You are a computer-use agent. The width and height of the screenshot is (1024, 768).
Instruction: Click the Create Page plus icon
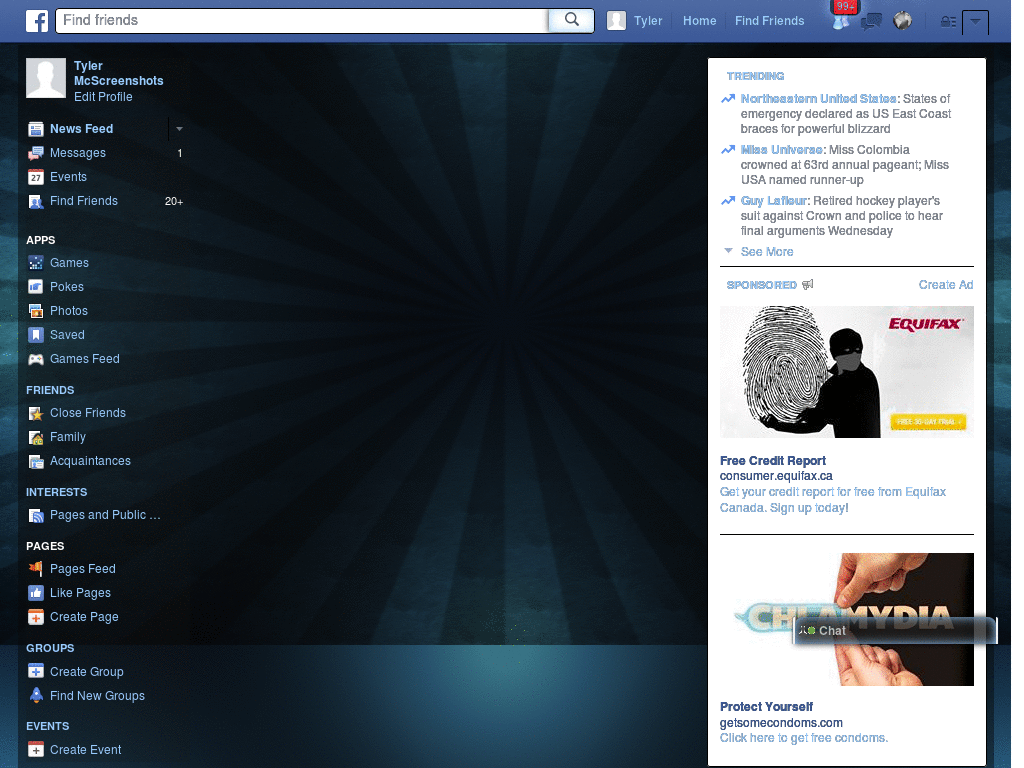[36, 617]
